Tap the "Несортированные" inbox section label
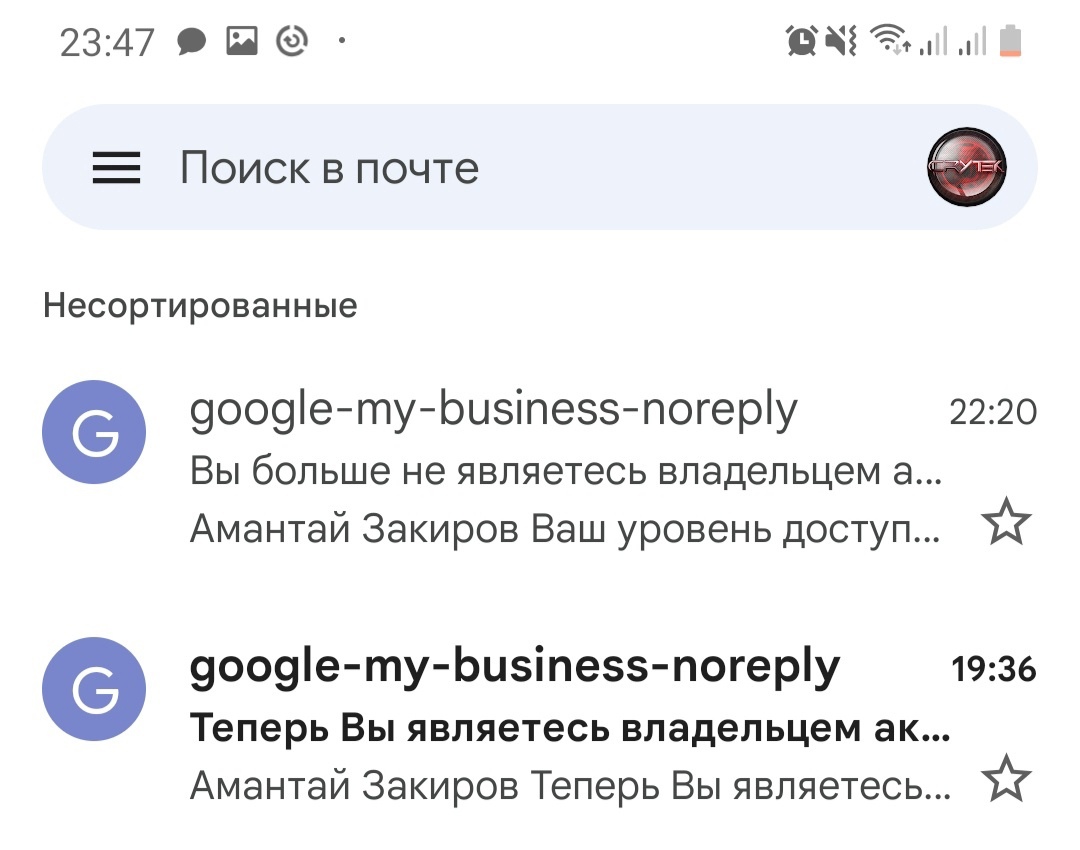This screenshot has width=1080, height=850. point(200,305)
